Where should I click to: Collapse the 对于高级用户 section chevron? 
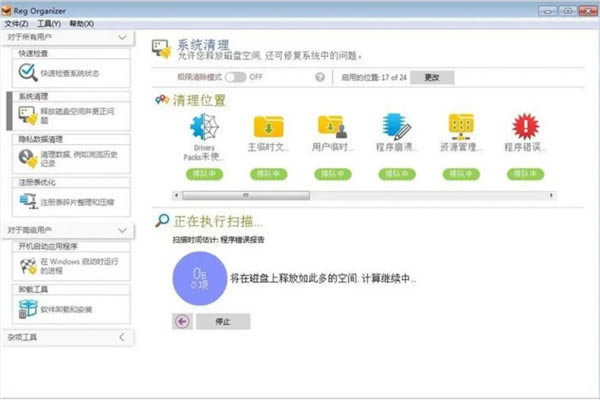pos(122,230)
